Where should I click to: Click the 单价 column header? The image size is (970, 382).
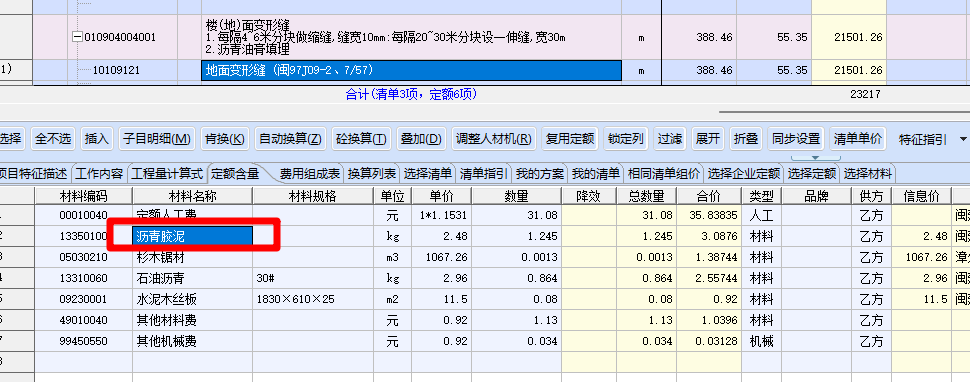point(442,197)
